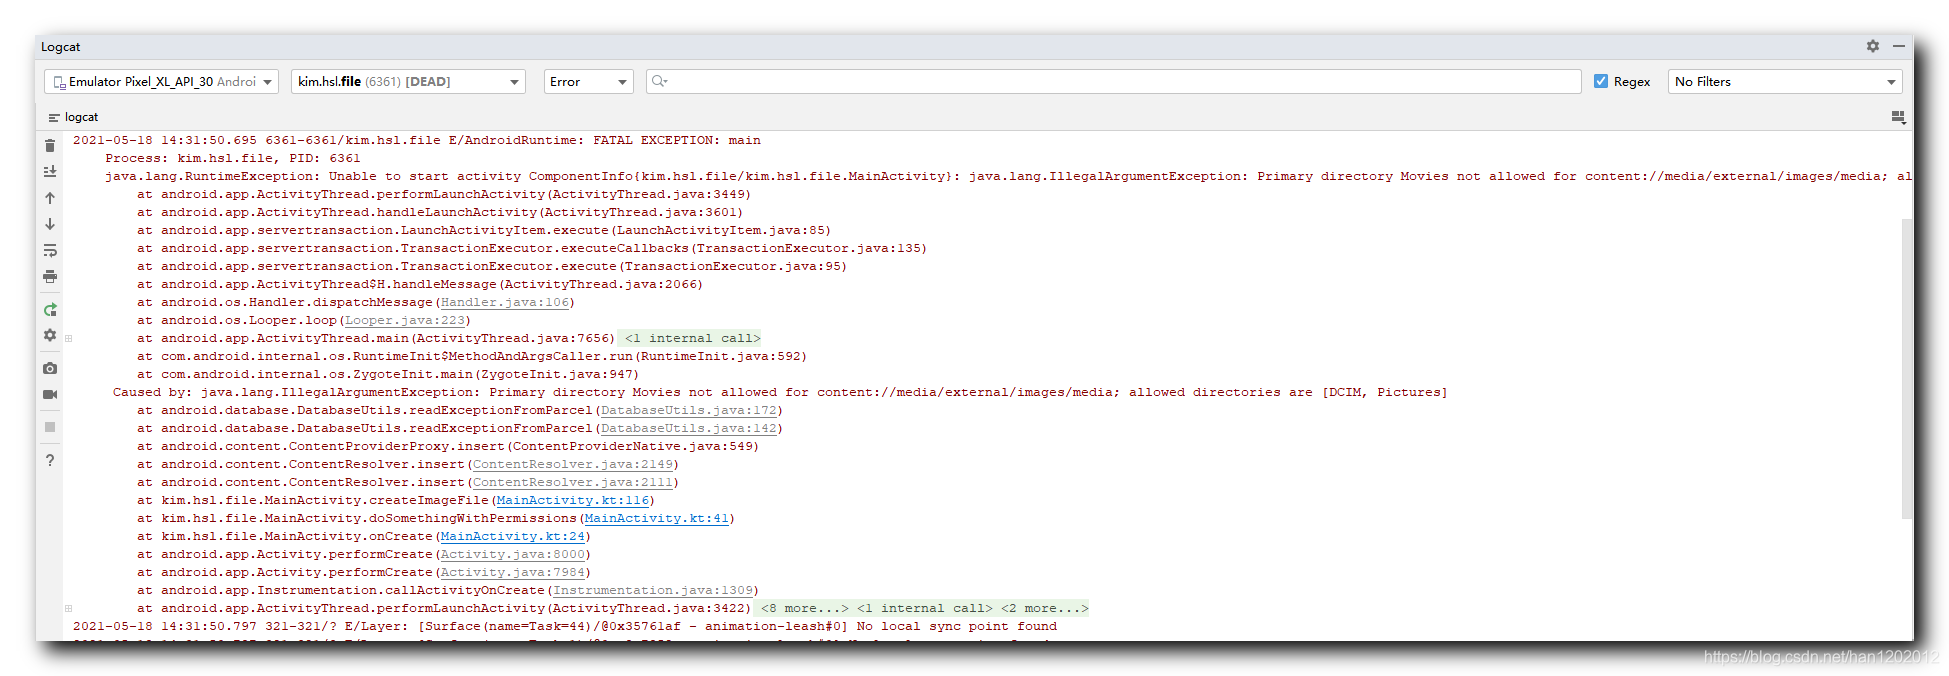Screen dimensions: 1949x676
Task: Click the Logcat window title
Action: click(x=61, y=47)
